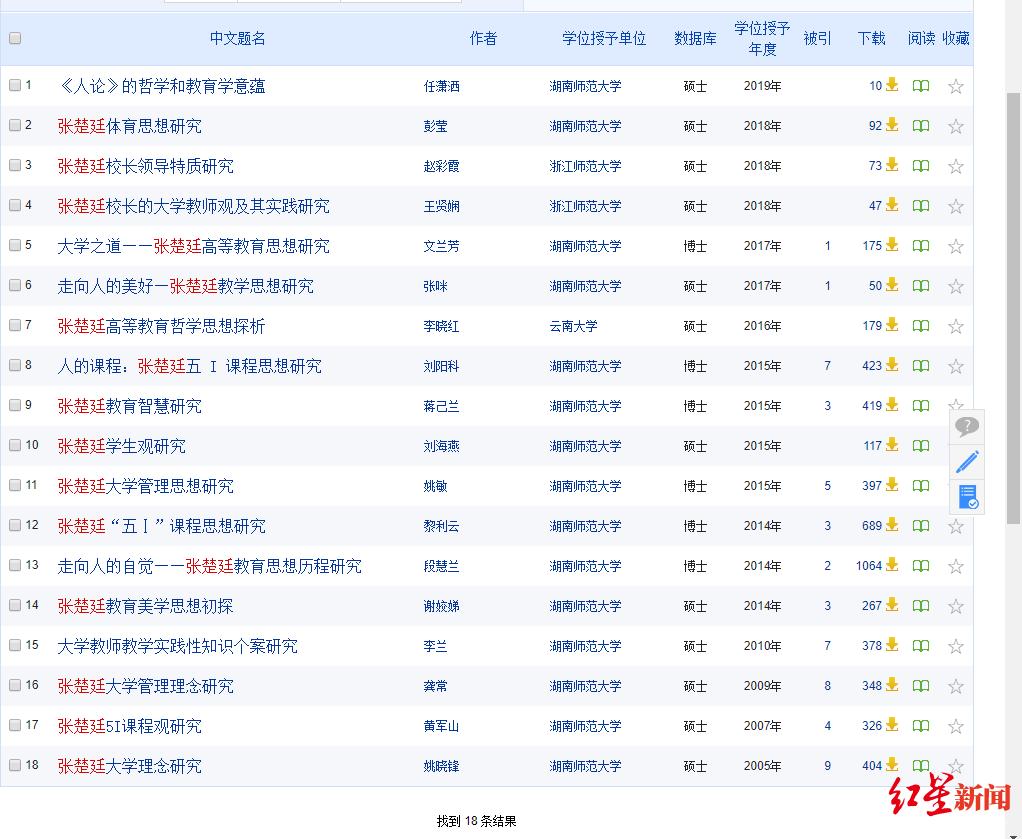
Task: Click the page vertical scrollbar thumb
Action: tap(1014, 306)
